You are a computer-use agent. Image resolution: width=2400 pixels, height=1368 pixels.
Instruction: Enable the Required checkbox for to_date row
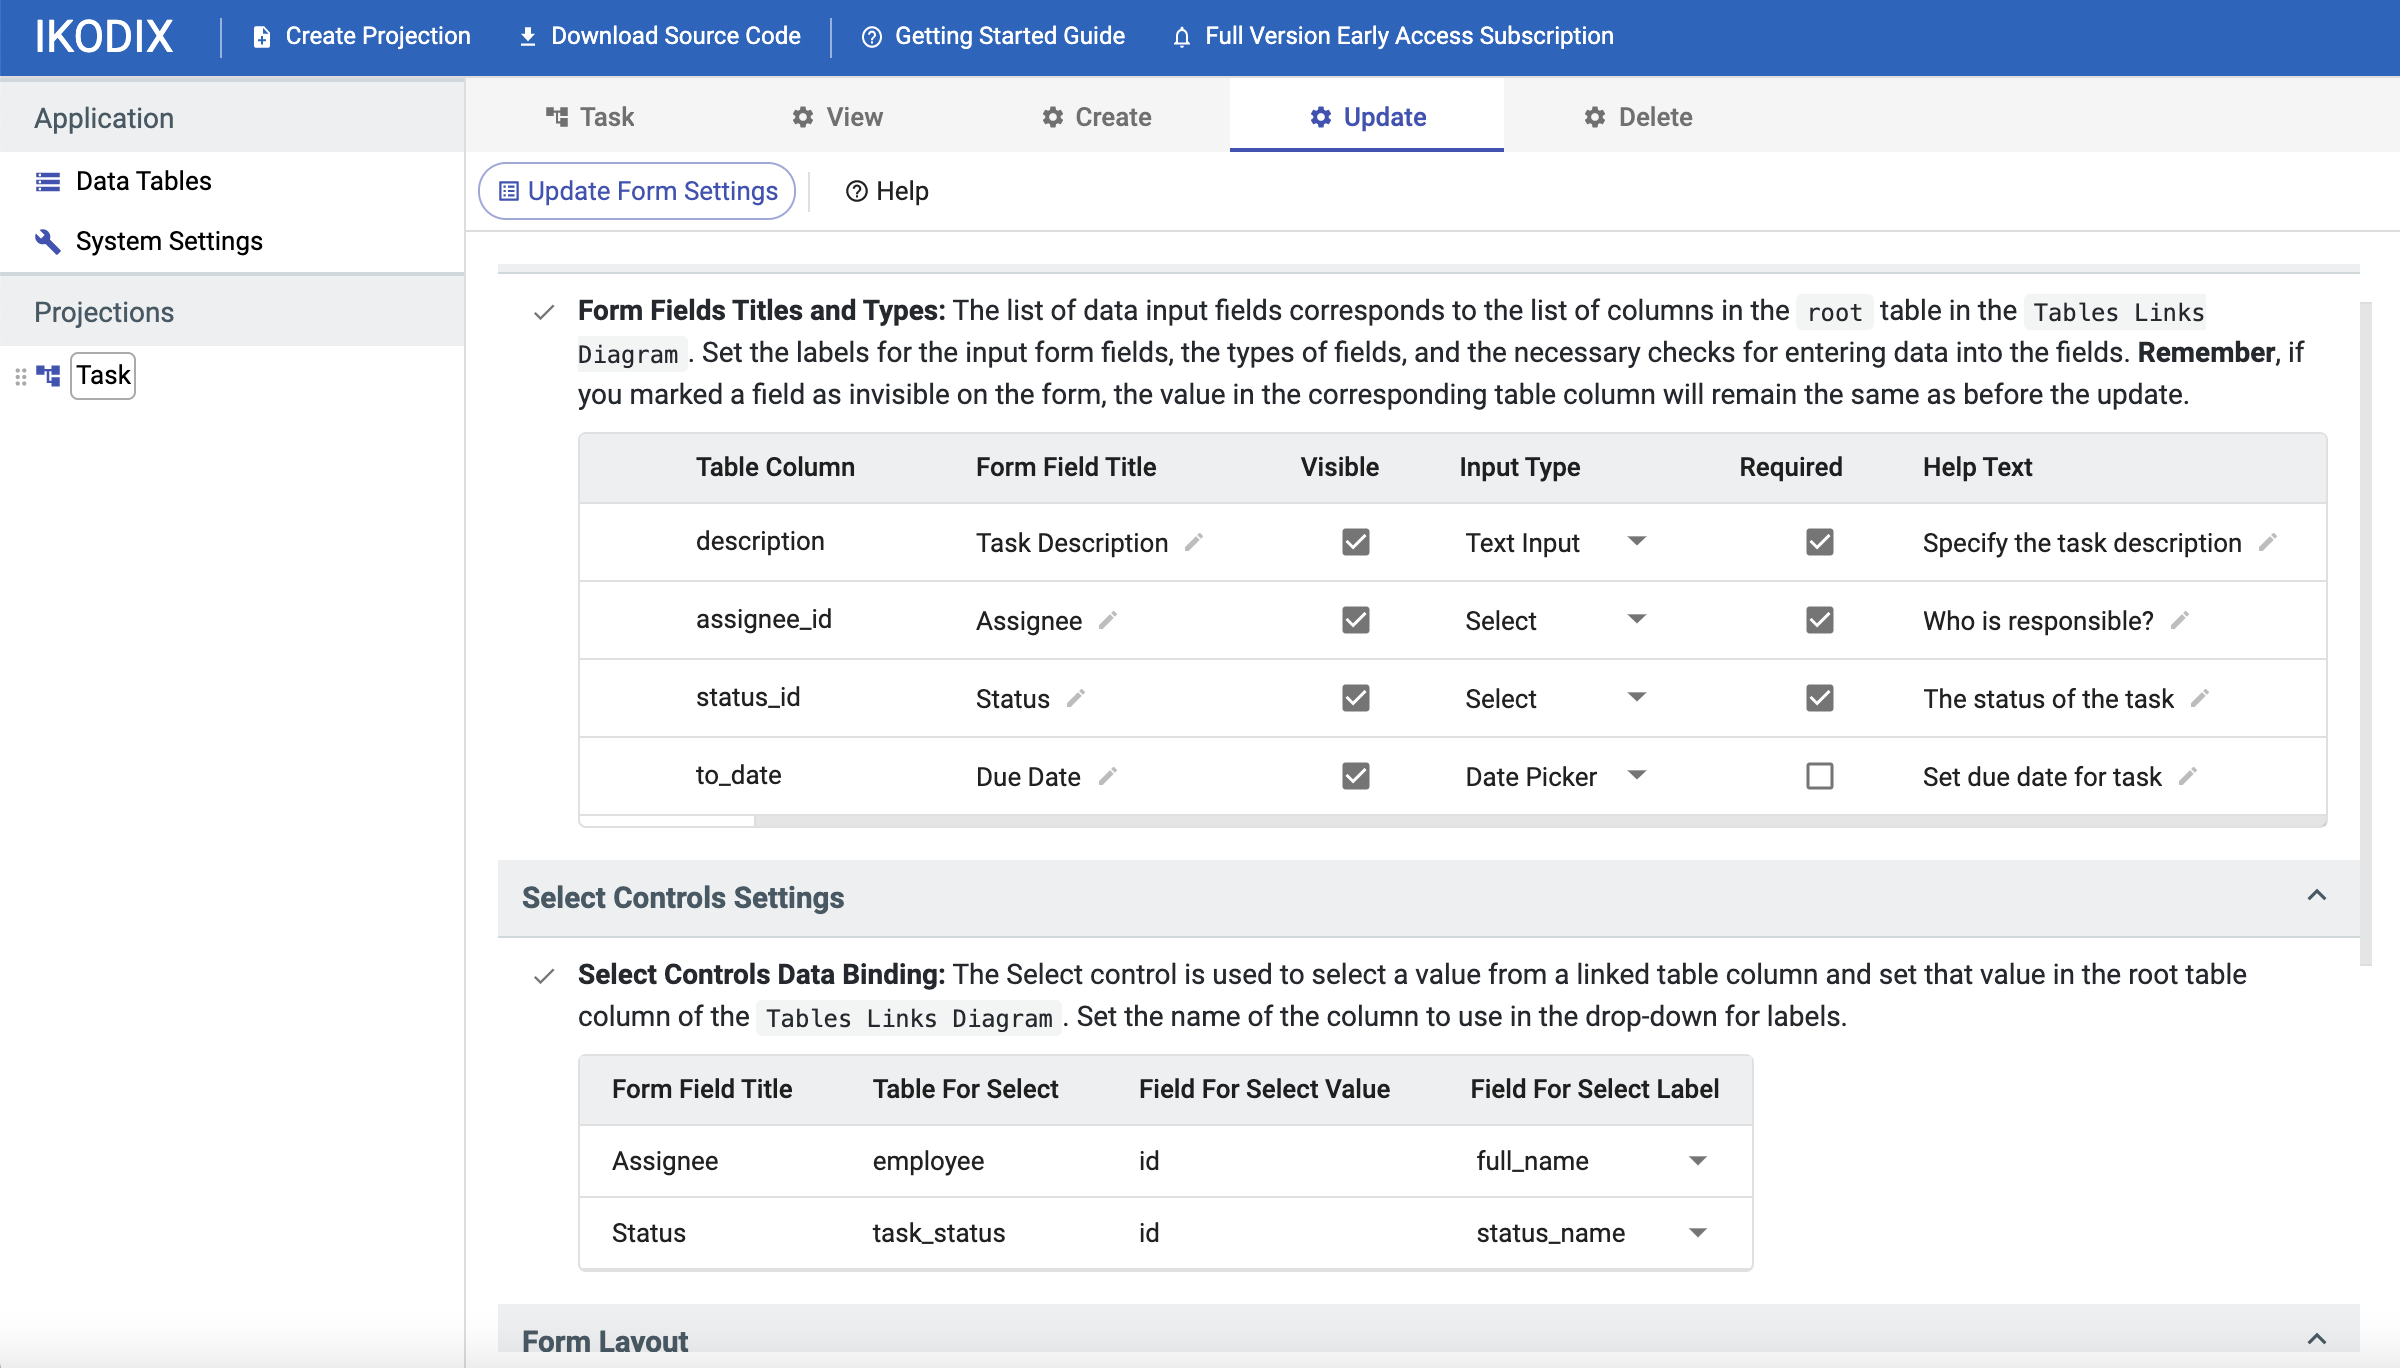1820,776
